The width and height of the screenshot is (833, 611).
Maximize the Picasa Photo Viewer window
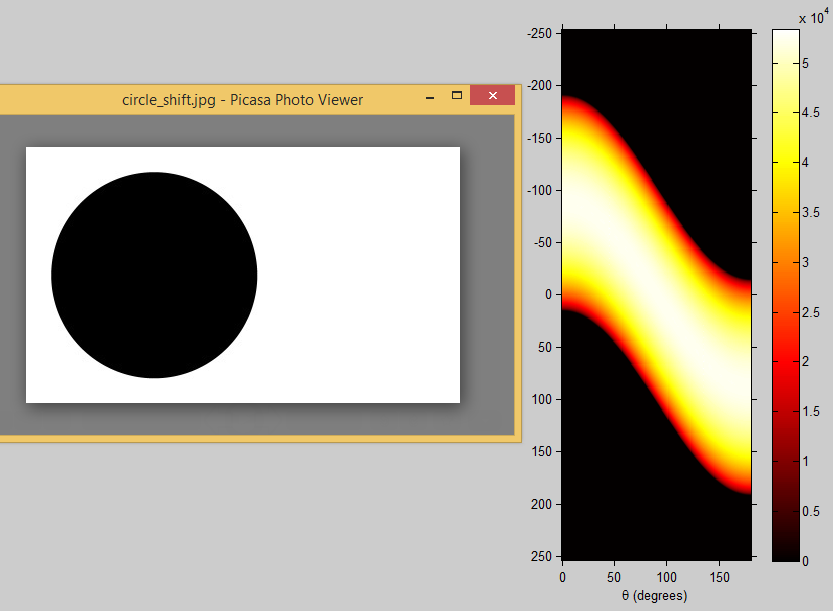(457, 95)
